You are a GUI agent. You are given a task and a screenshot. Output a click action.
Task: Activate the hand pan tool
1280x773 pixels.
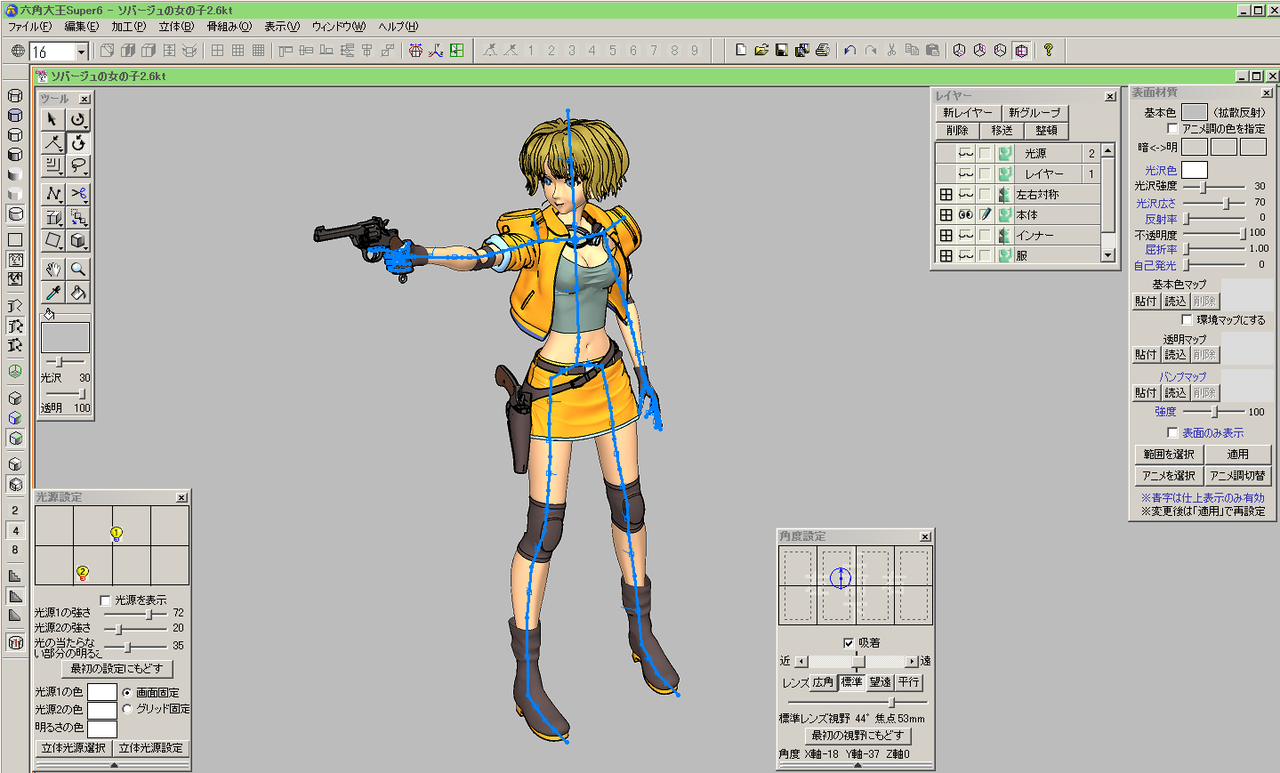(x=54, y=269)
